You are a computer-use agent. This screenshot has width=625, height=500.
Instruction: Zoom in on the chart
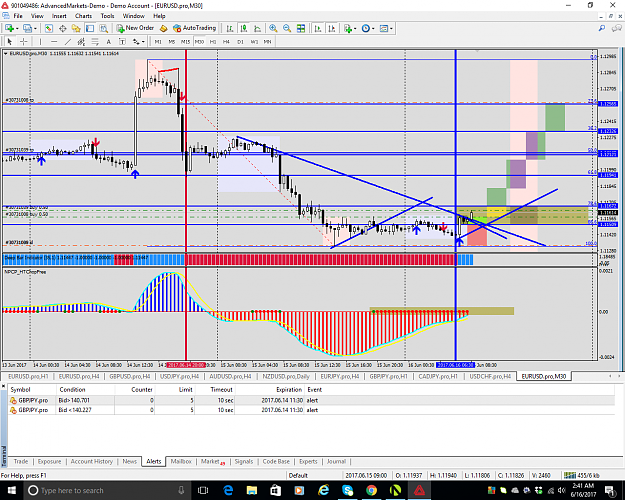pyautogui.click(x=273, y=28)
